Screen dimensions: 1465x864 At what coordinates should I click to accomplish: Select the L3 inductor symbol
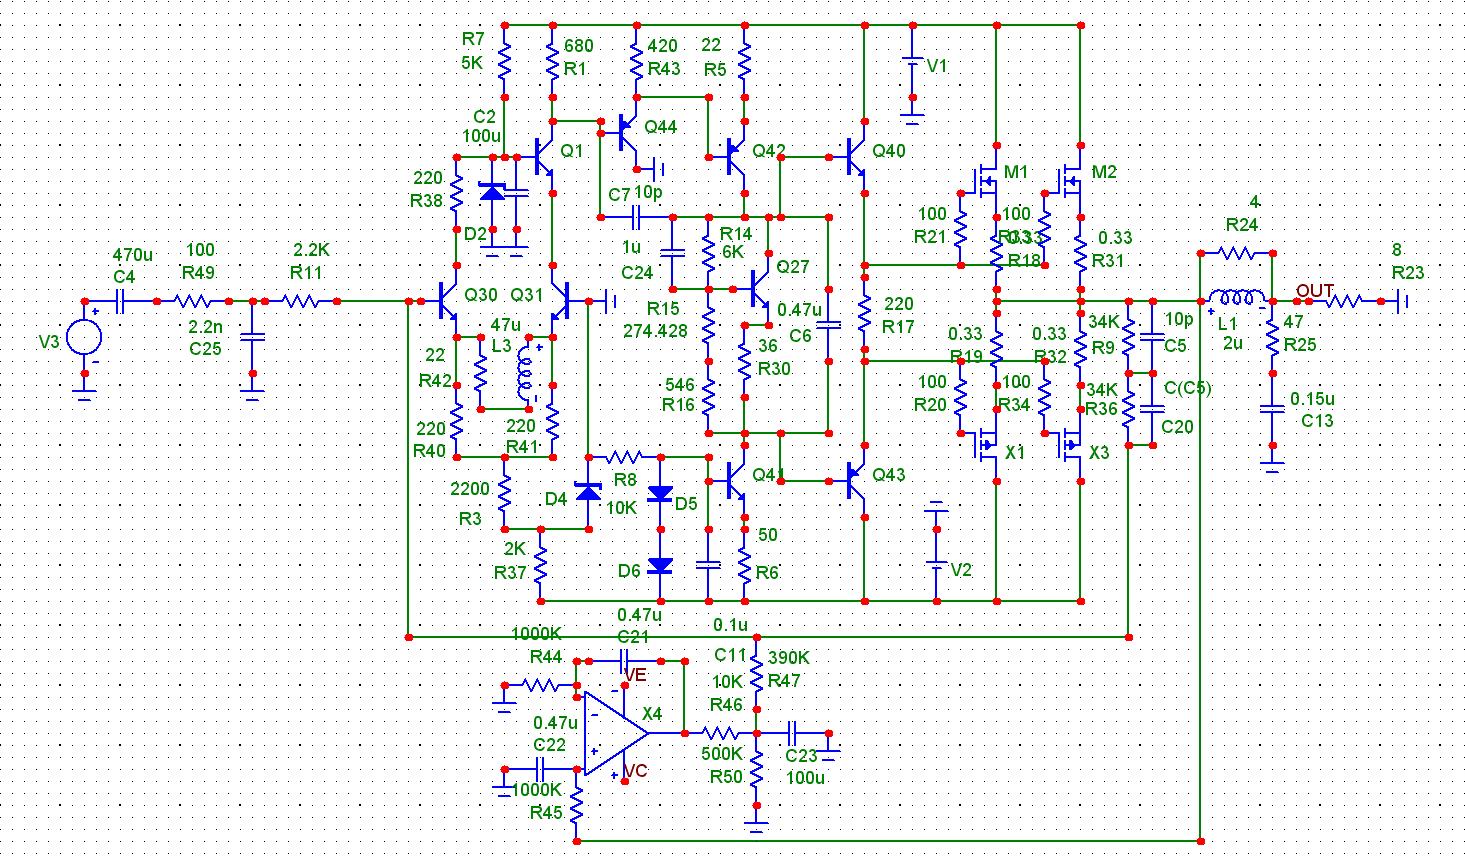click(523, 373)
